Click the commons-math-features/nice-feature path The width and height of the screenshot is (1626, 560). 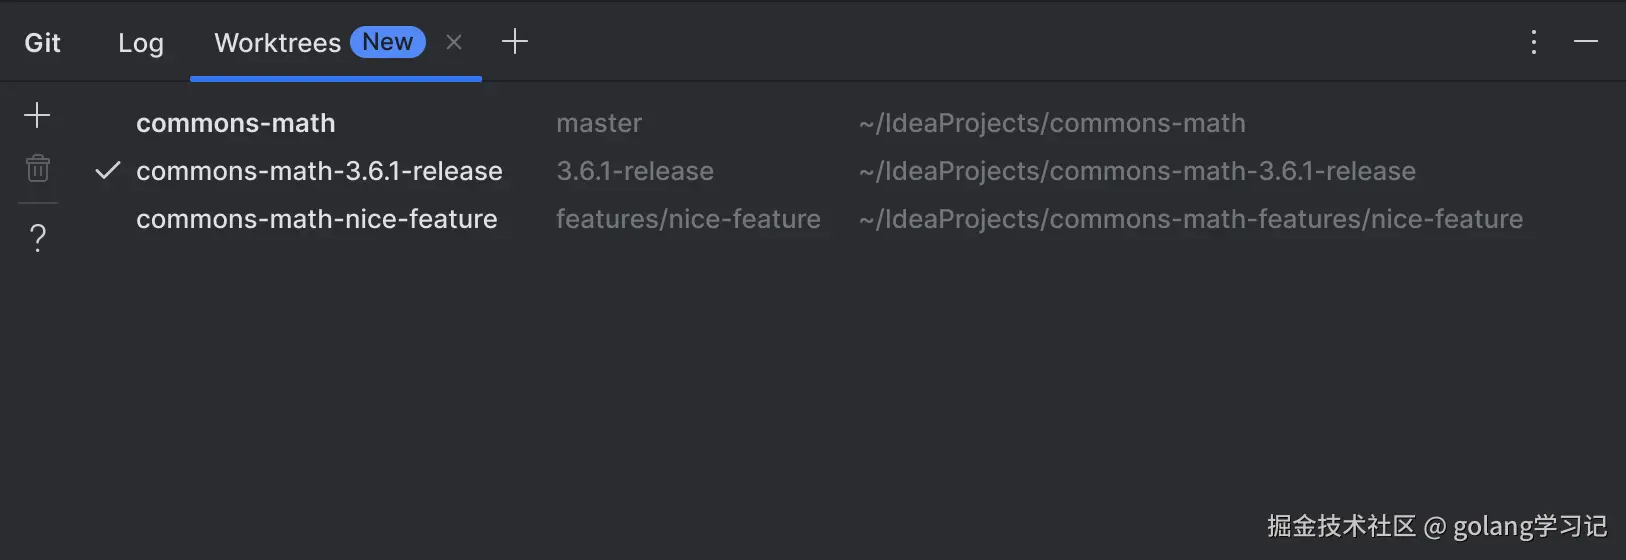[1190, 219]
